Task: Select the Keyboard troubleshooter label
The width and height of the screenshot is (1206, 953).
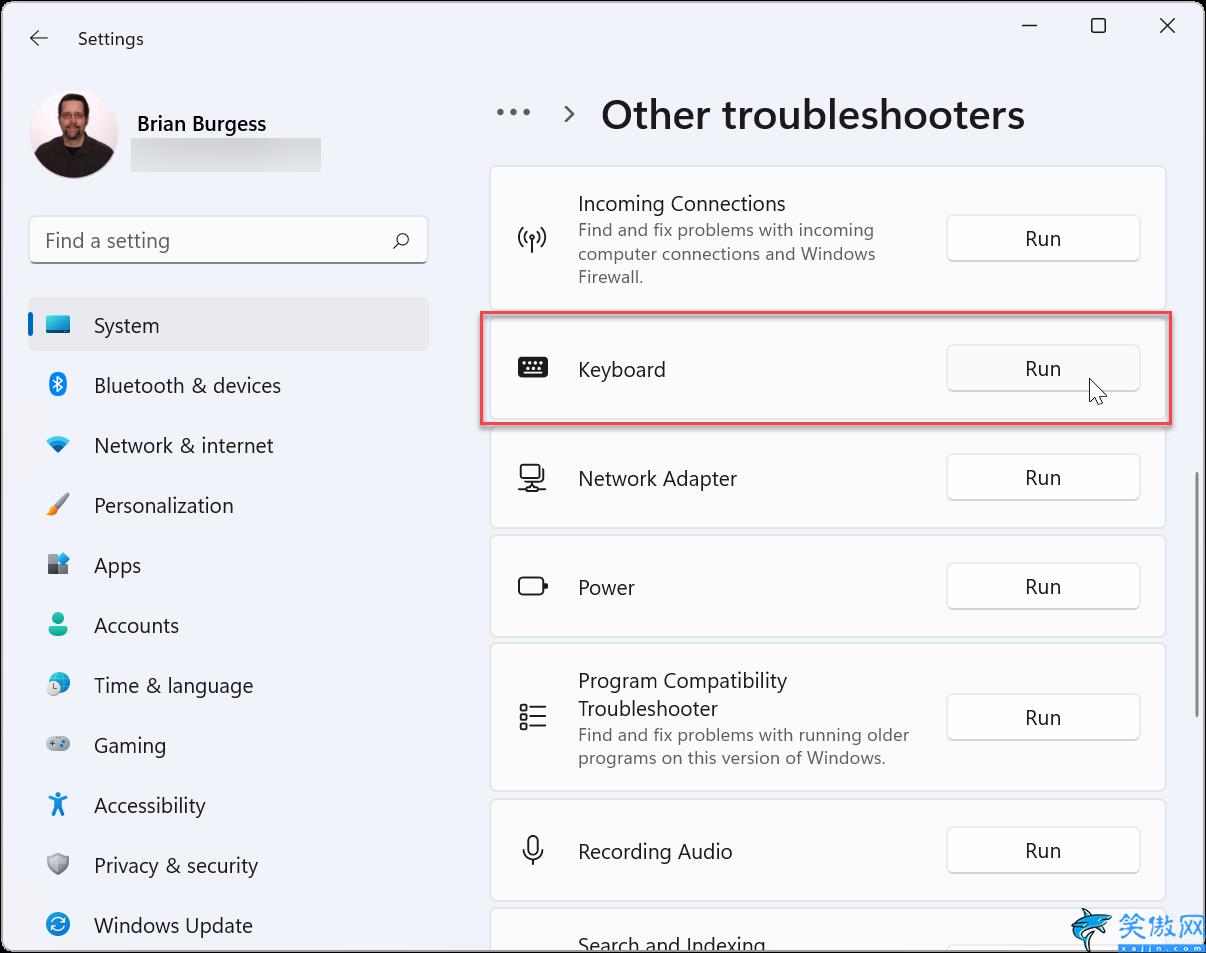Action: click(x=622, y=370)
